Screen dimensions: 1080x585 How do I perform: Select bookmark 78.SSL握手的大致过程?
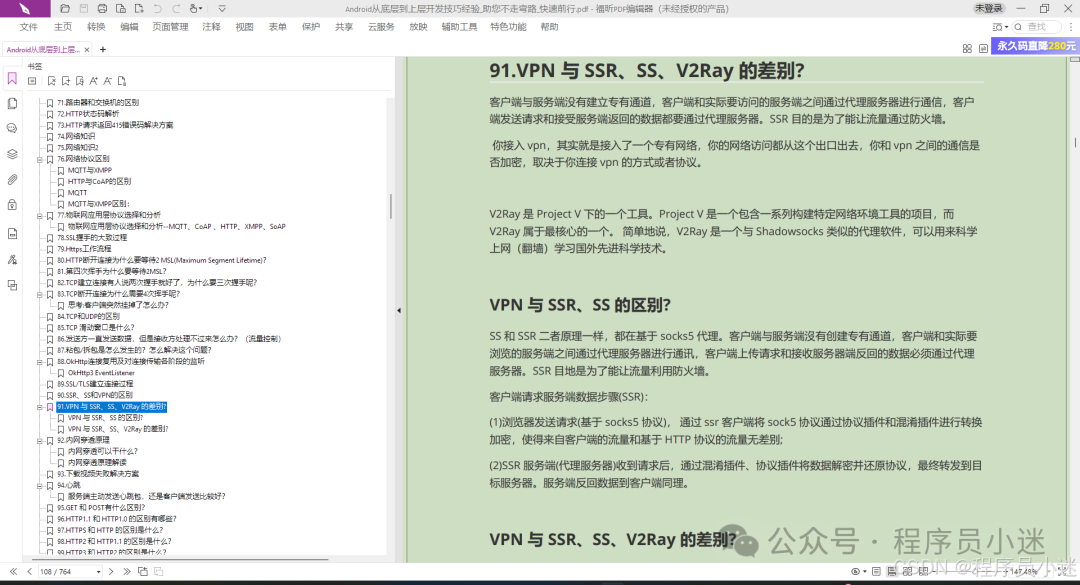point(92,238)
